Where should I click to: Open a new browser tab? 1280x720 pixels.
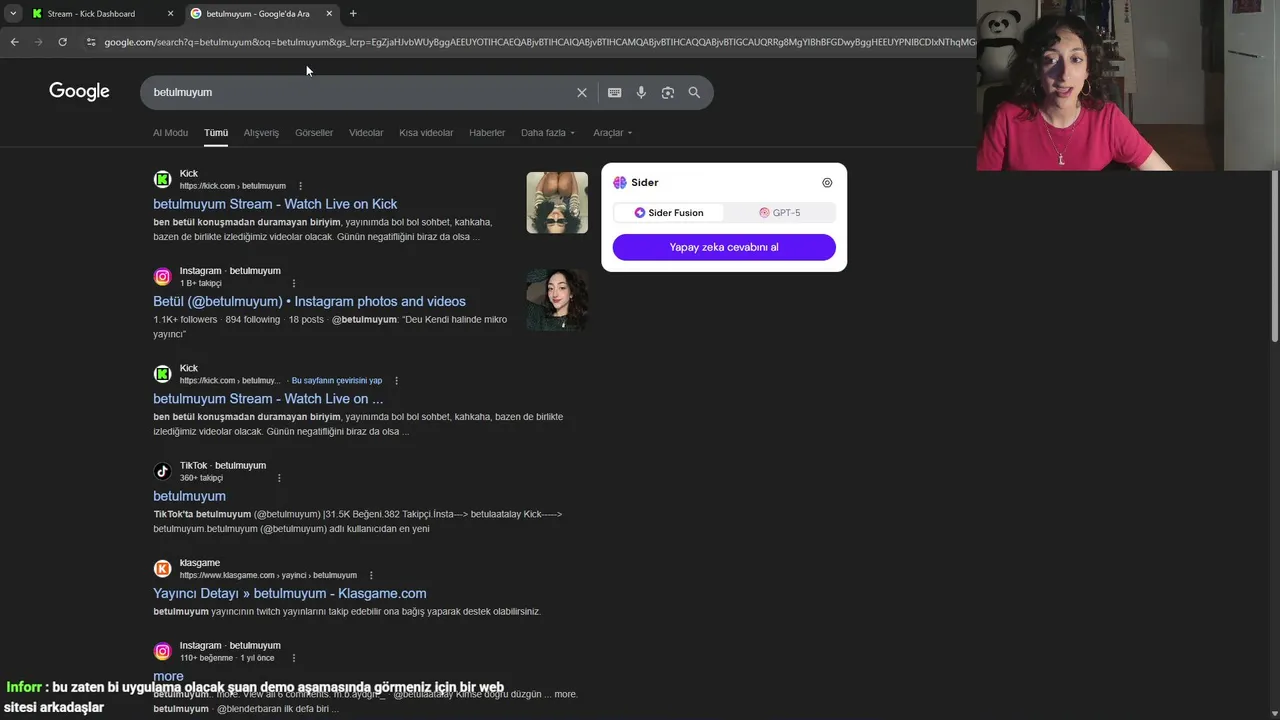pyautogui.click(x=353, y=14)
